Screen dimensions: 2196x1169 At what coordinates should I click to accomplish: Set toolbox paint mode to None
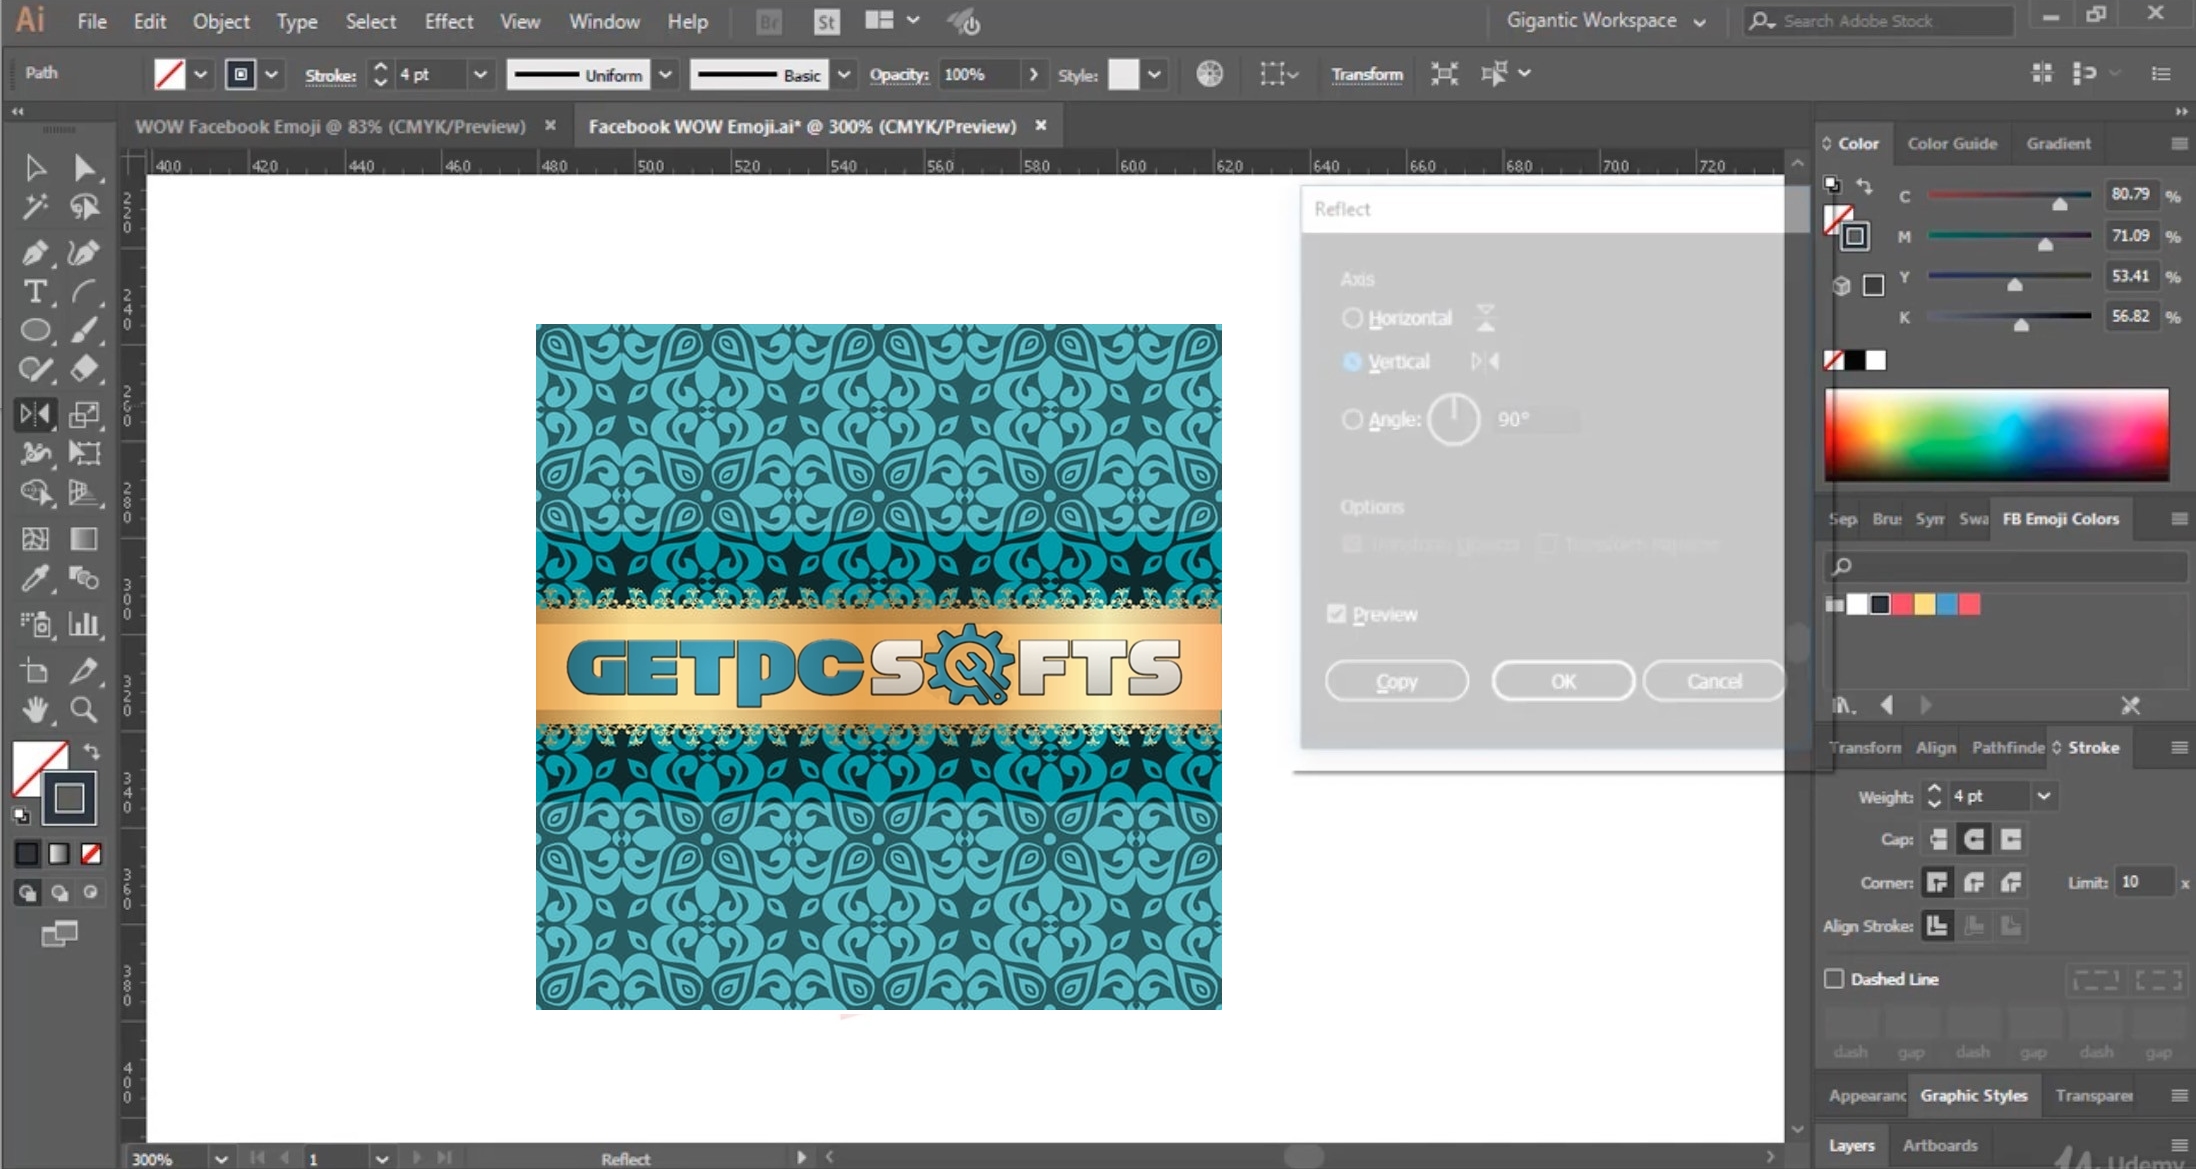pos(91,854)
